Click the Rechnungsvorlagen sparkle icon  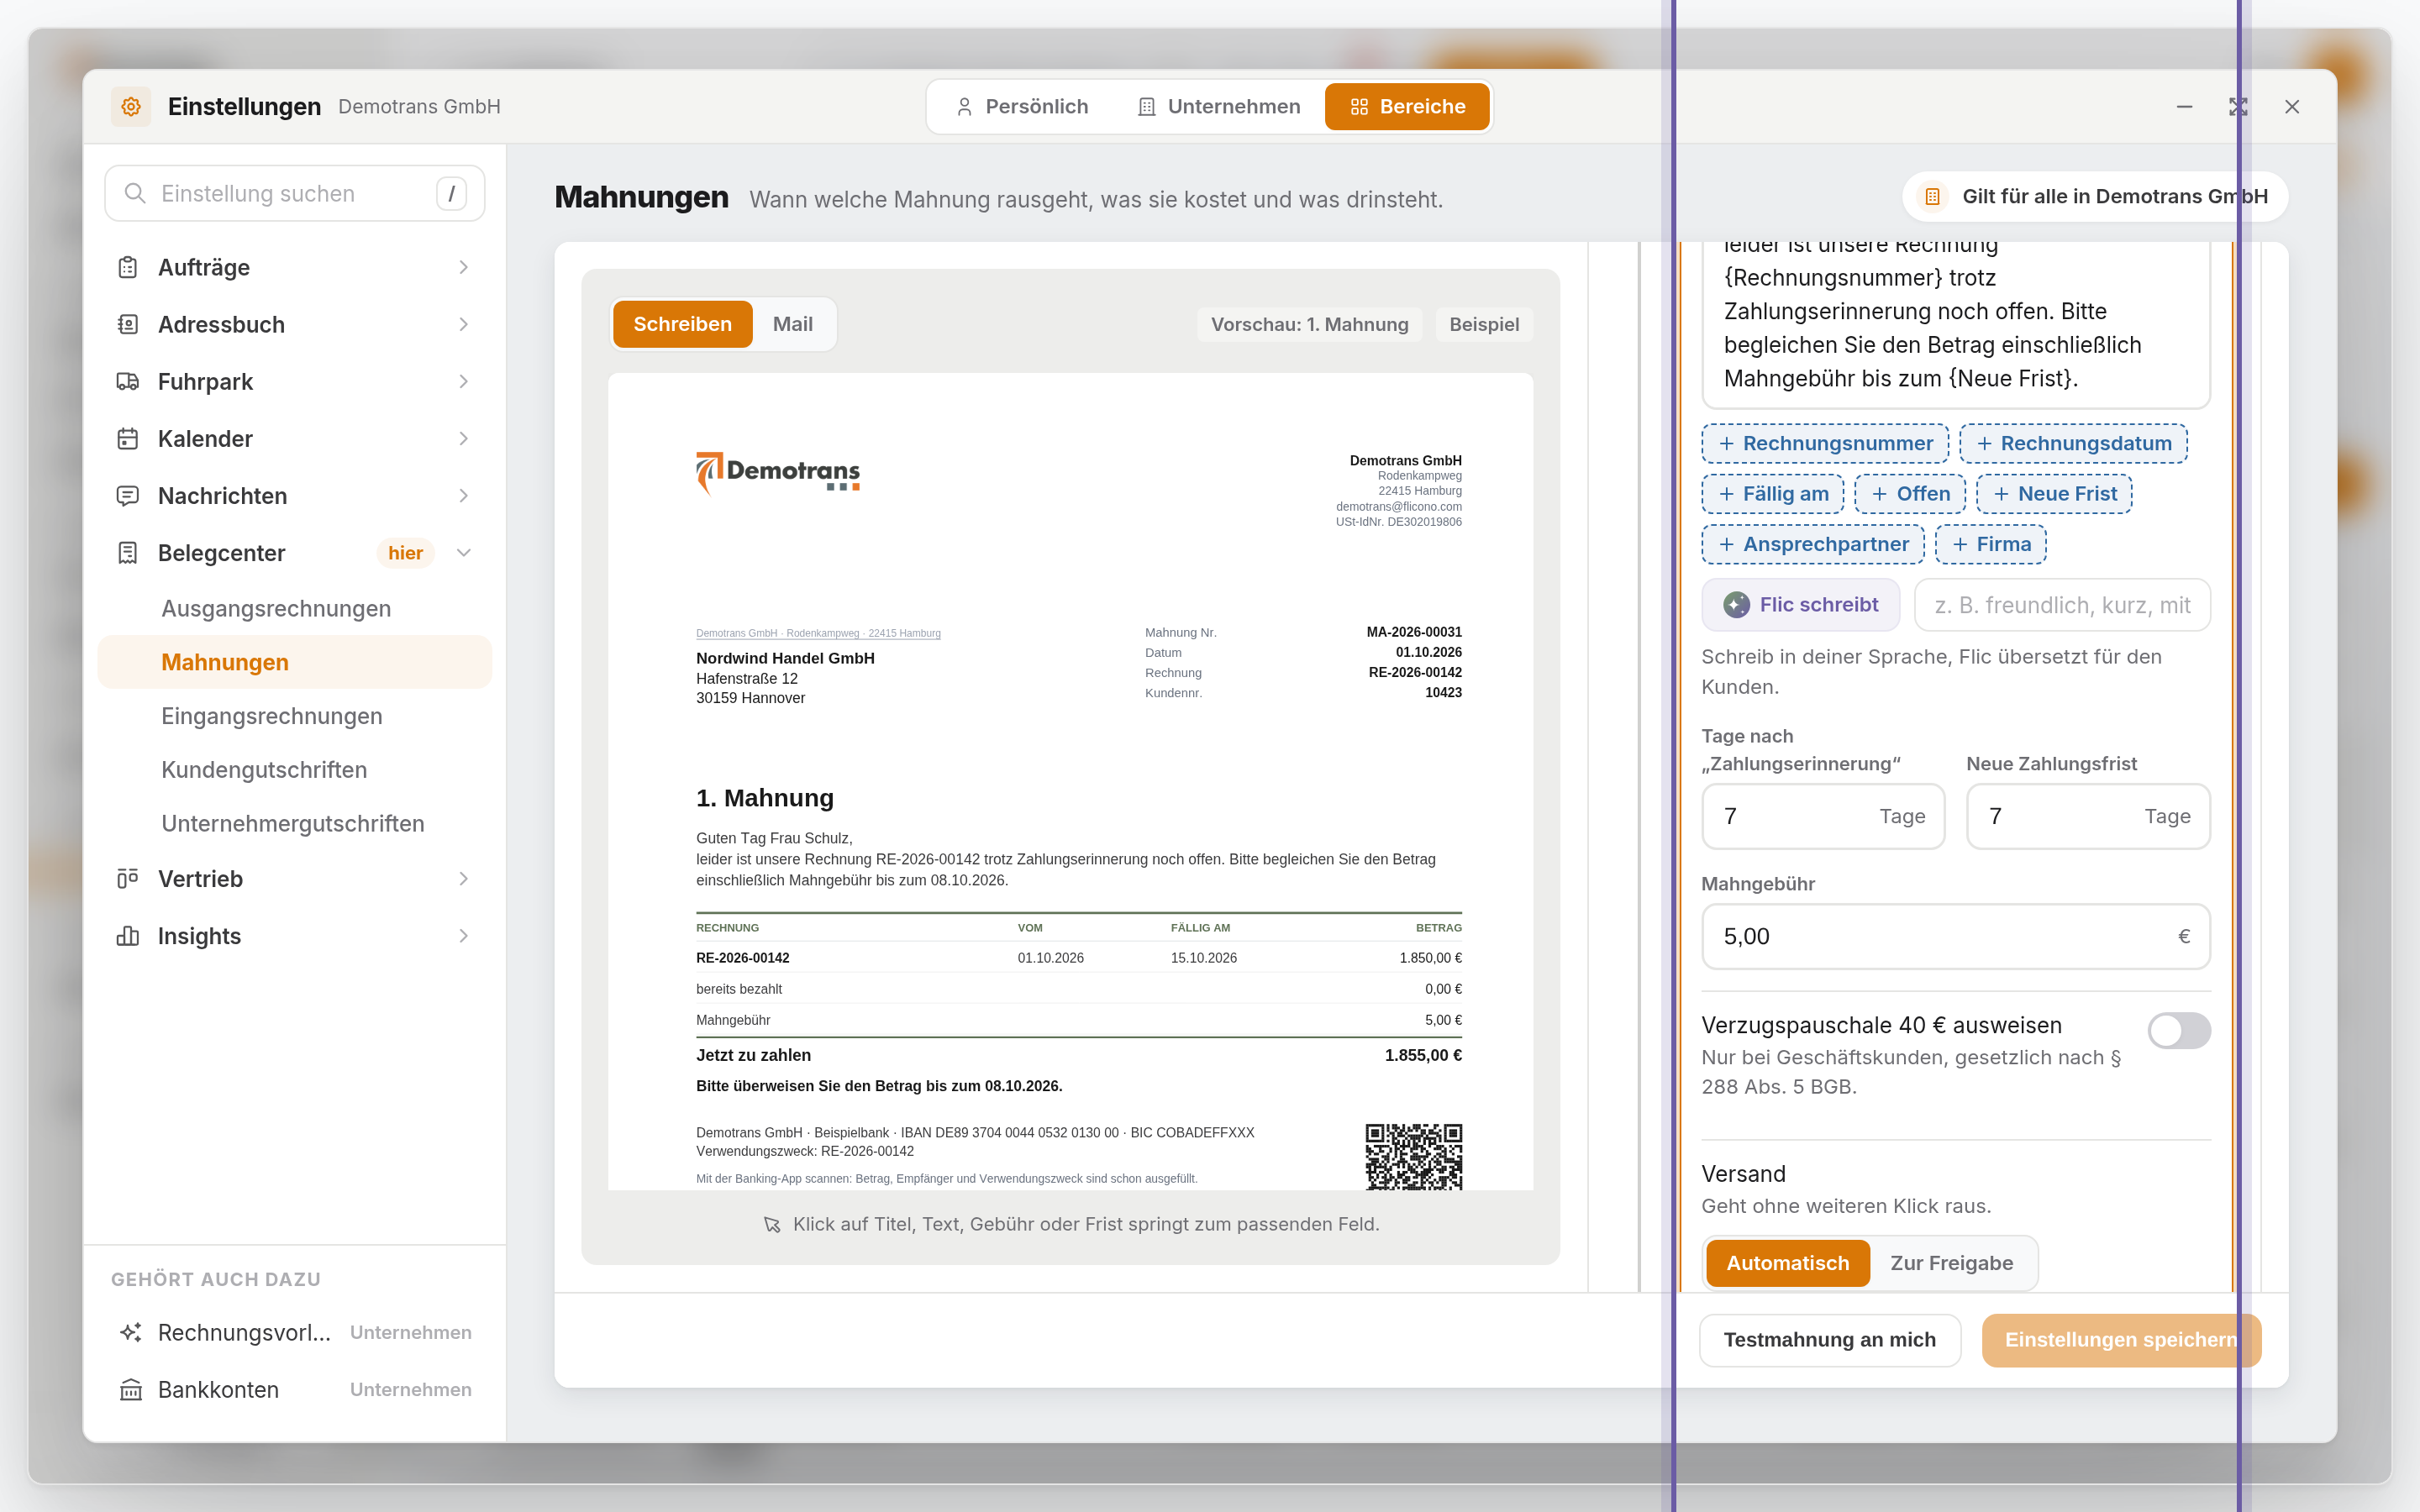point(131,1332)
